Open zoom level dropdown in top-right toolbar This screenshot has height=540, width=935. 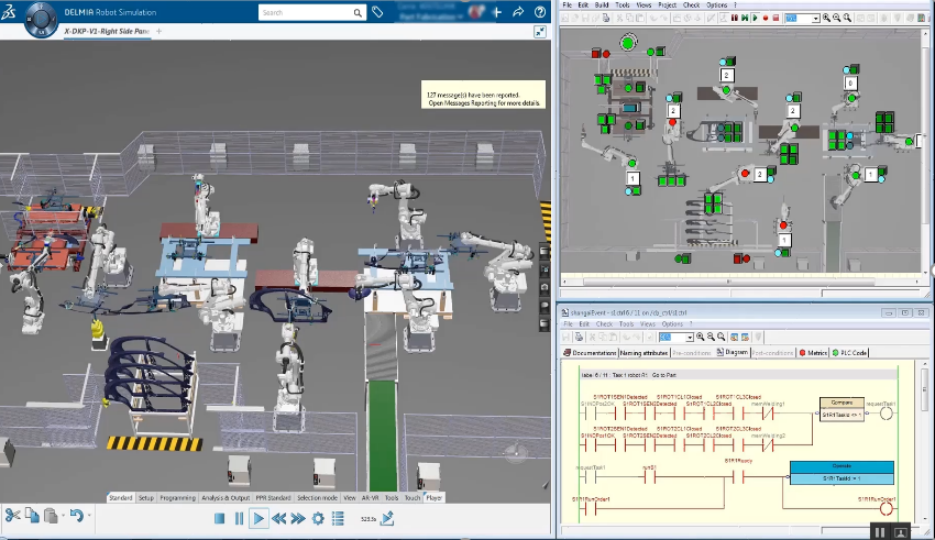tap(815, 18)
